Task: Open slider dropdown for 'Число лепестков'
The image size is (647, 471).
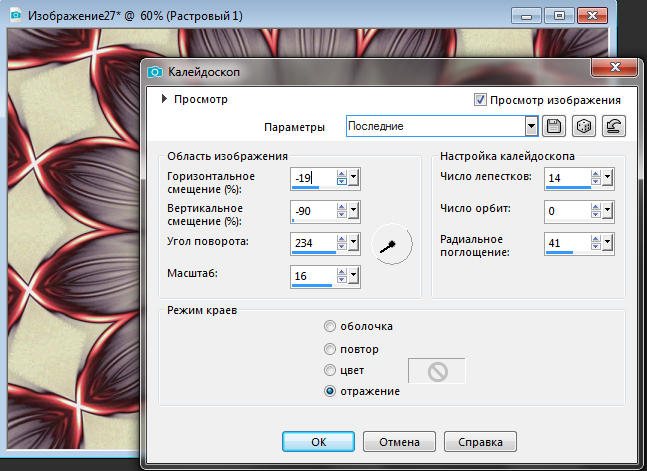Action: 608,179
